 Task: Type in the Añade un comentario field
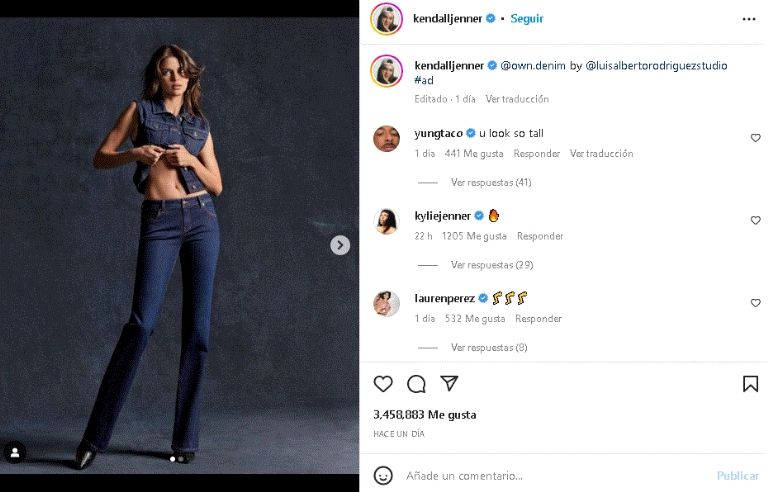(550, 475)
